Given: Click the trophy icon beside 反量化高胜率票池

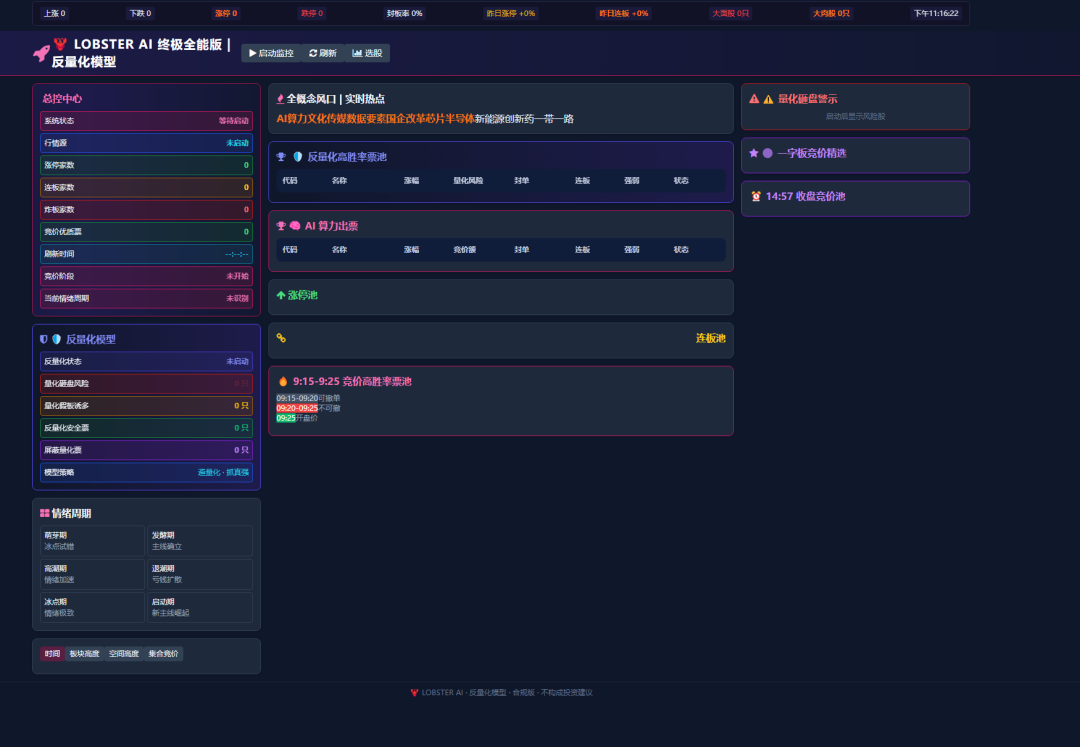Looking at the screenshot, I should (281, 157).
